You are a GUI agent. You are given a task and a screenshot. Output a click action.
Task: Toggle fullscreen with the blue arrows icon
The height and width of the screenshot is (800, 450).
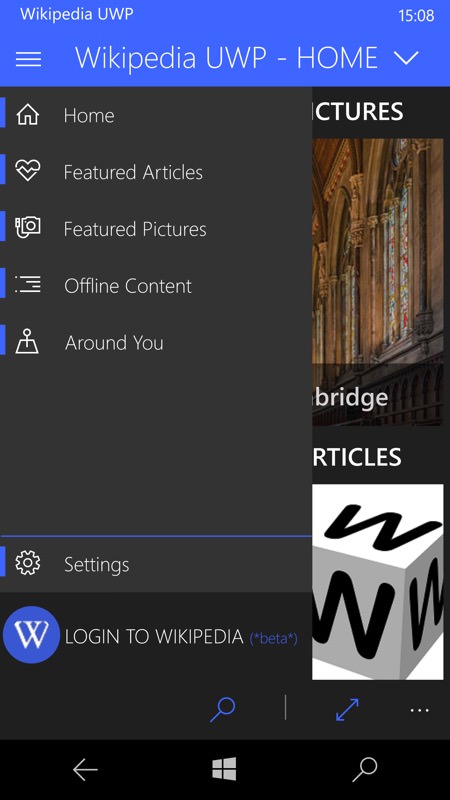347,710
